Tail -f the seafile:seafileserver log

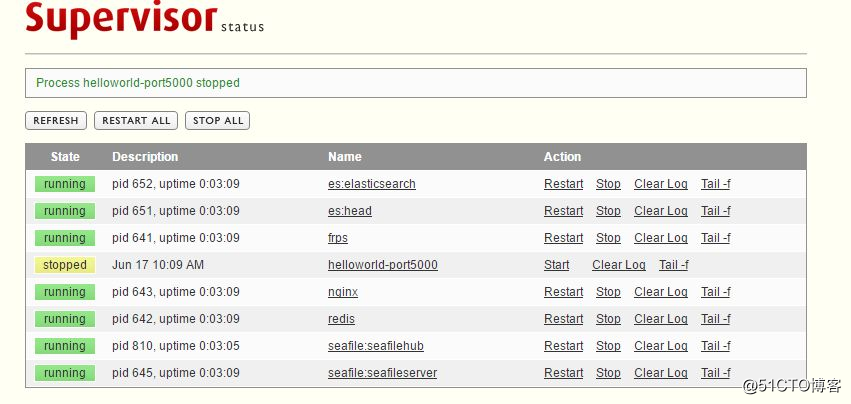715,373
